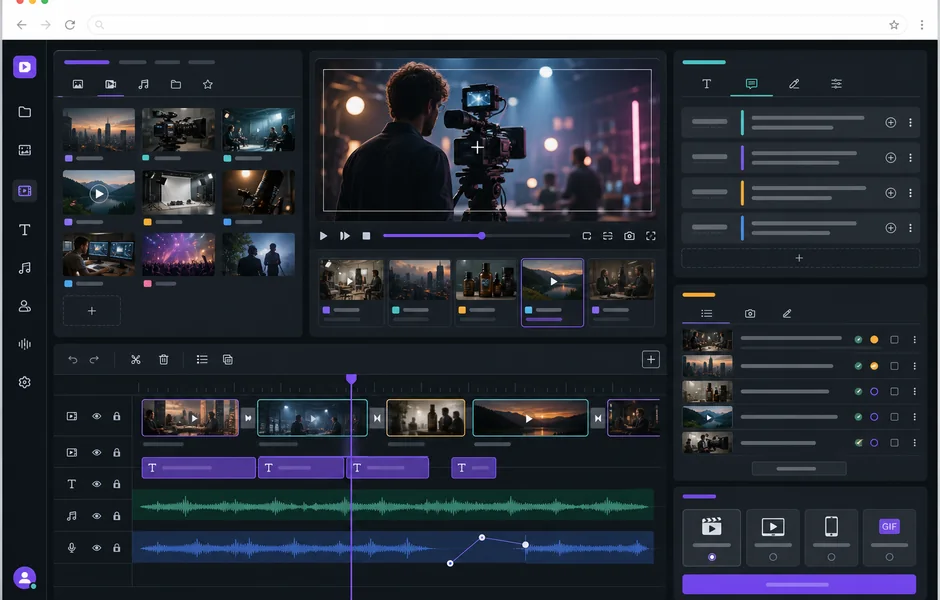Screen dimensions: 940x600
Task: Open the sliders adjustments tab in right panel
Action: pyautogui.click(x=836, y=84)
